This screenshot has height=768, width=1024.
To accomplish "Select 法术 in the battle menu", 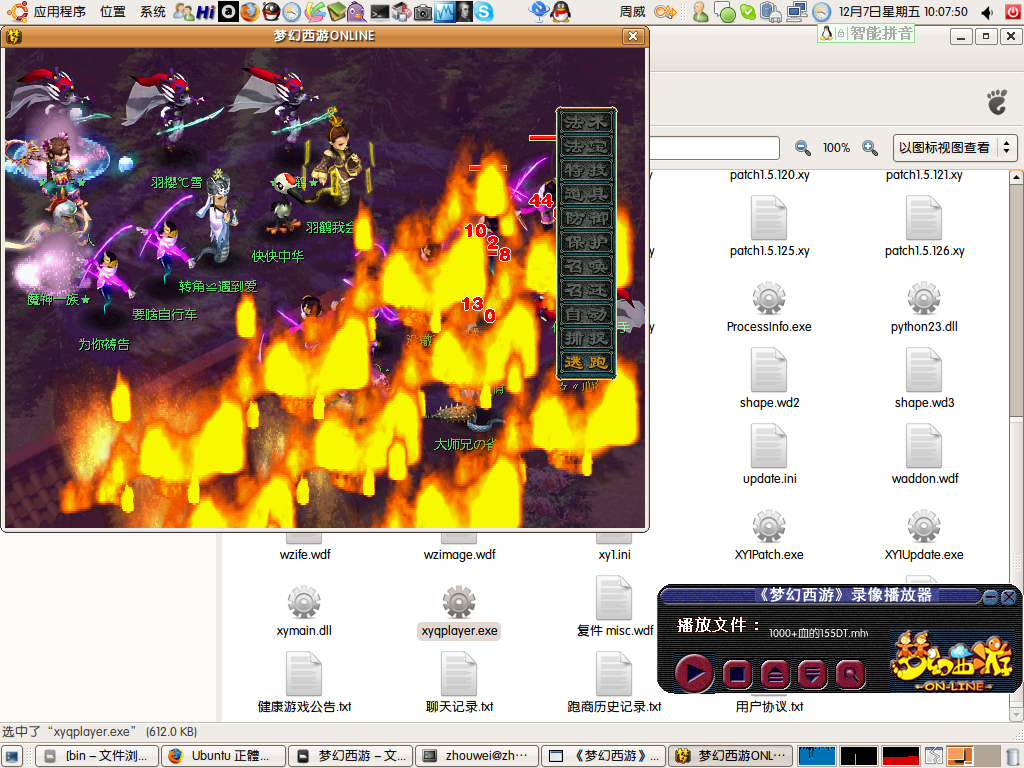I will tap(586, 122).
